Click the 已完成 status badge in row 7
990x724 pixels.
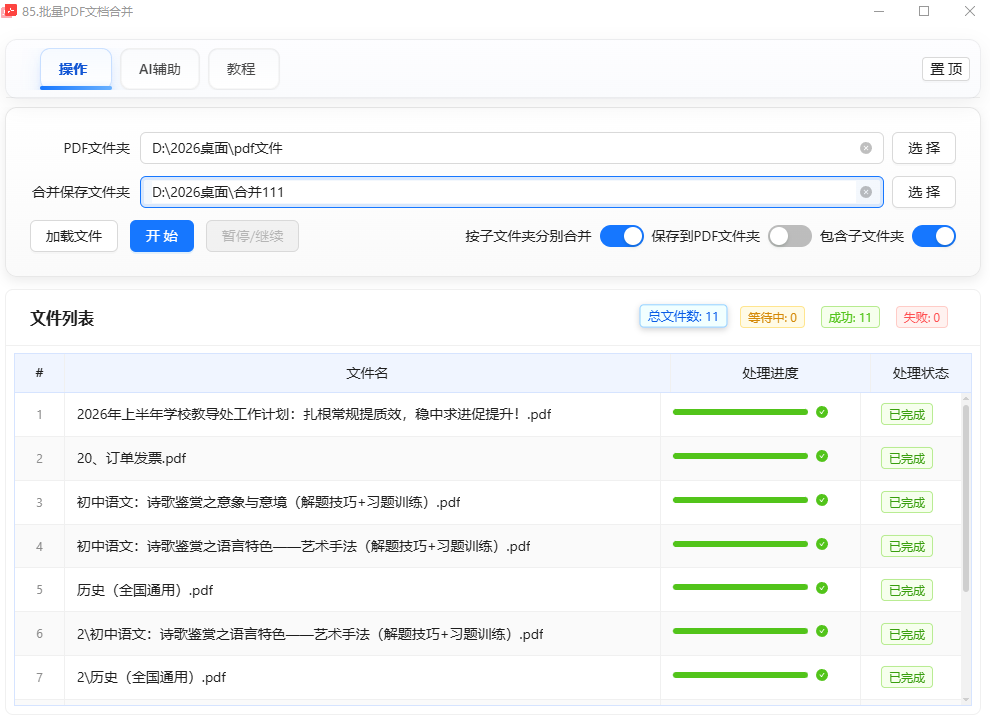pos(906,678)
